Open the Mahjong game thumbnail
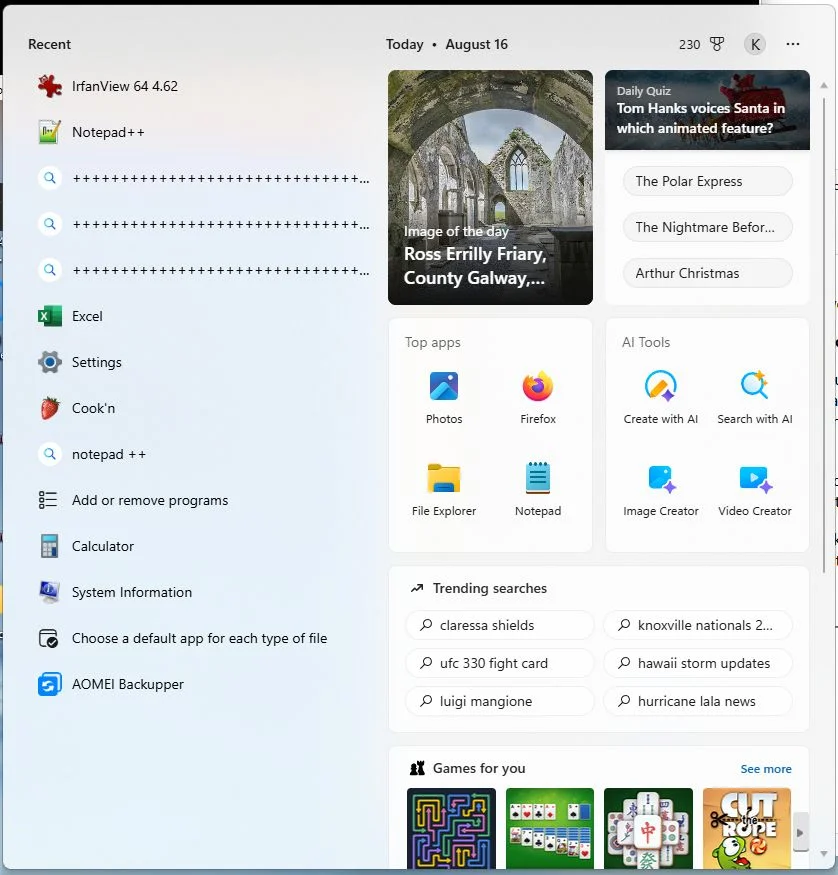 (x=648, y=829)
